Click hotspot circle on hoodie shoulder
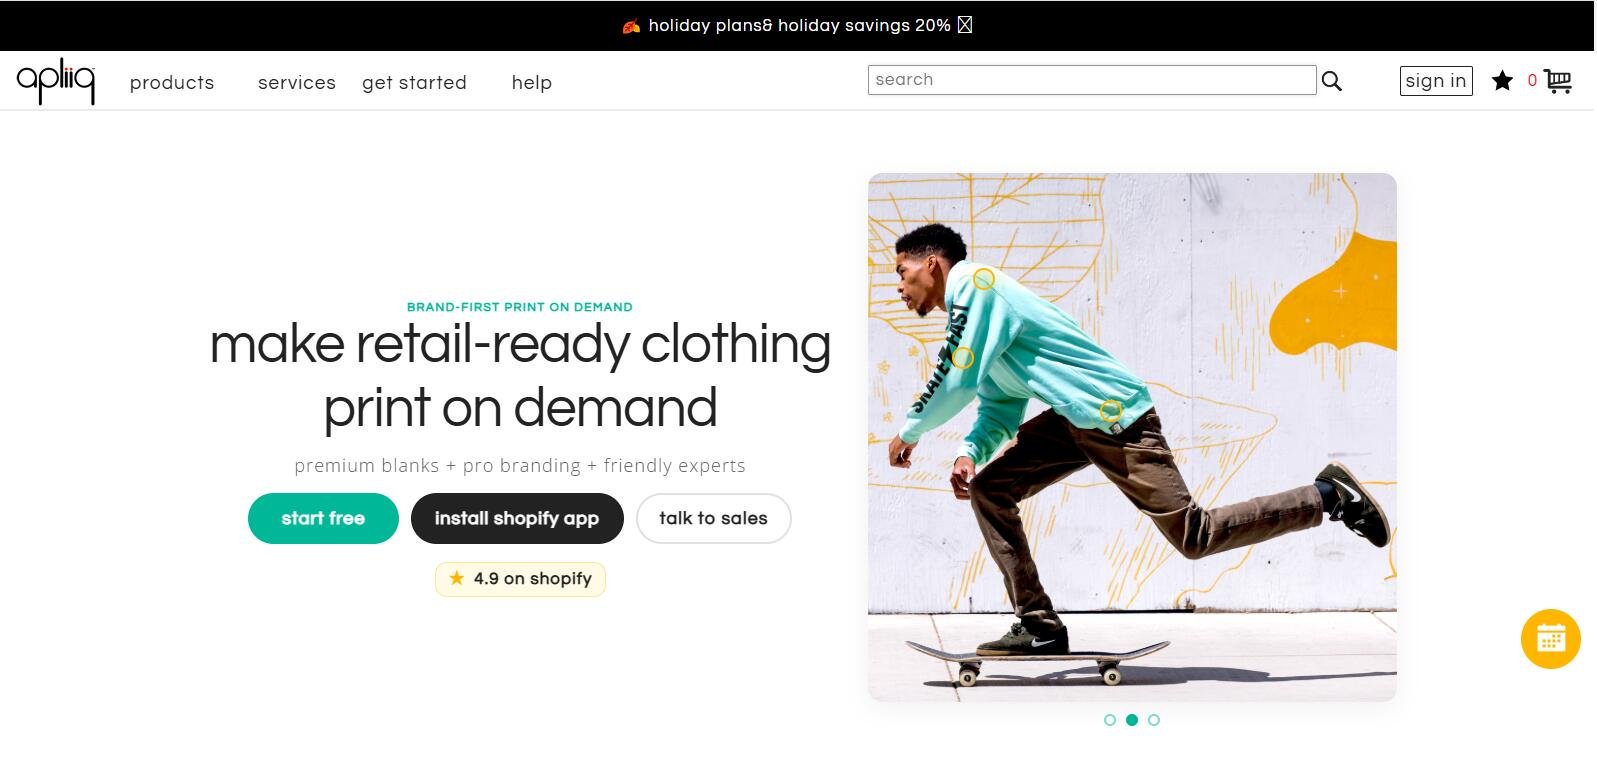The image size is (1597, 772). pyautogui.click(x=984, y=280)
